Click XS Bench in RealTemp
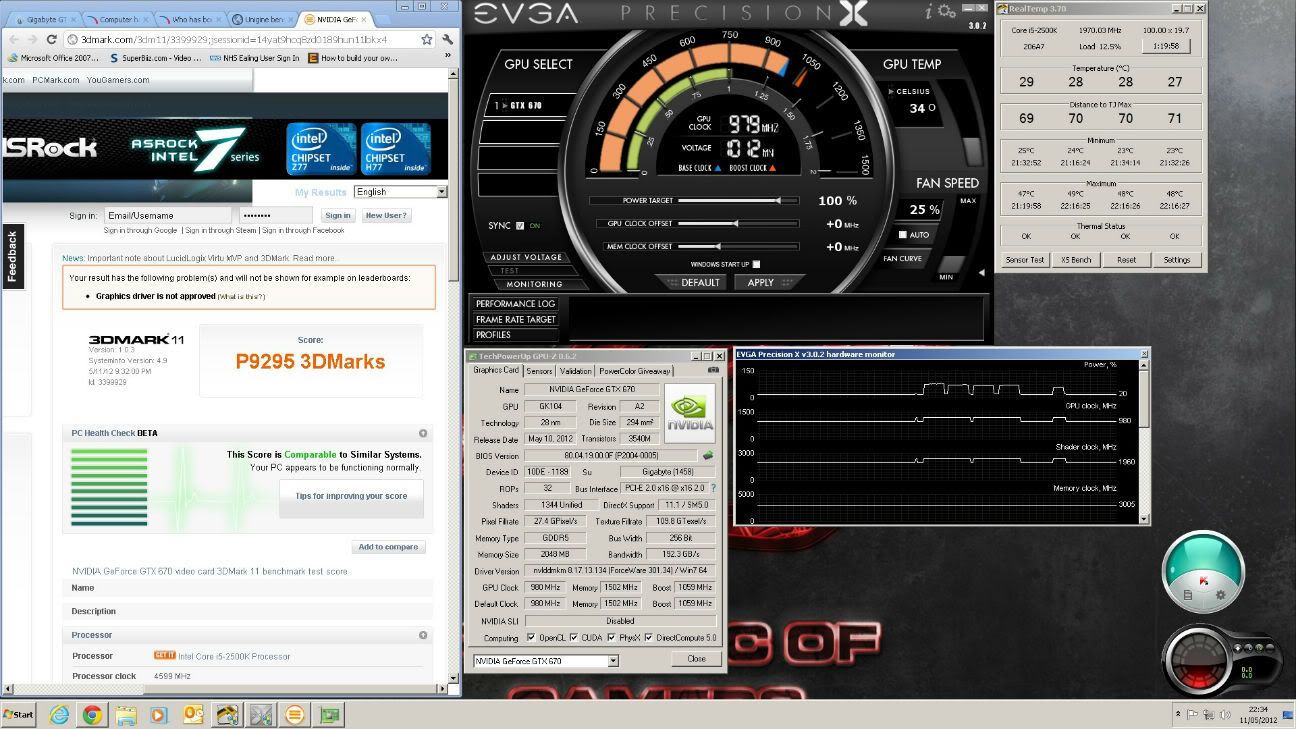This screenshot has height=729, width=1296. pyautogui.click(x=1076, y=260)
